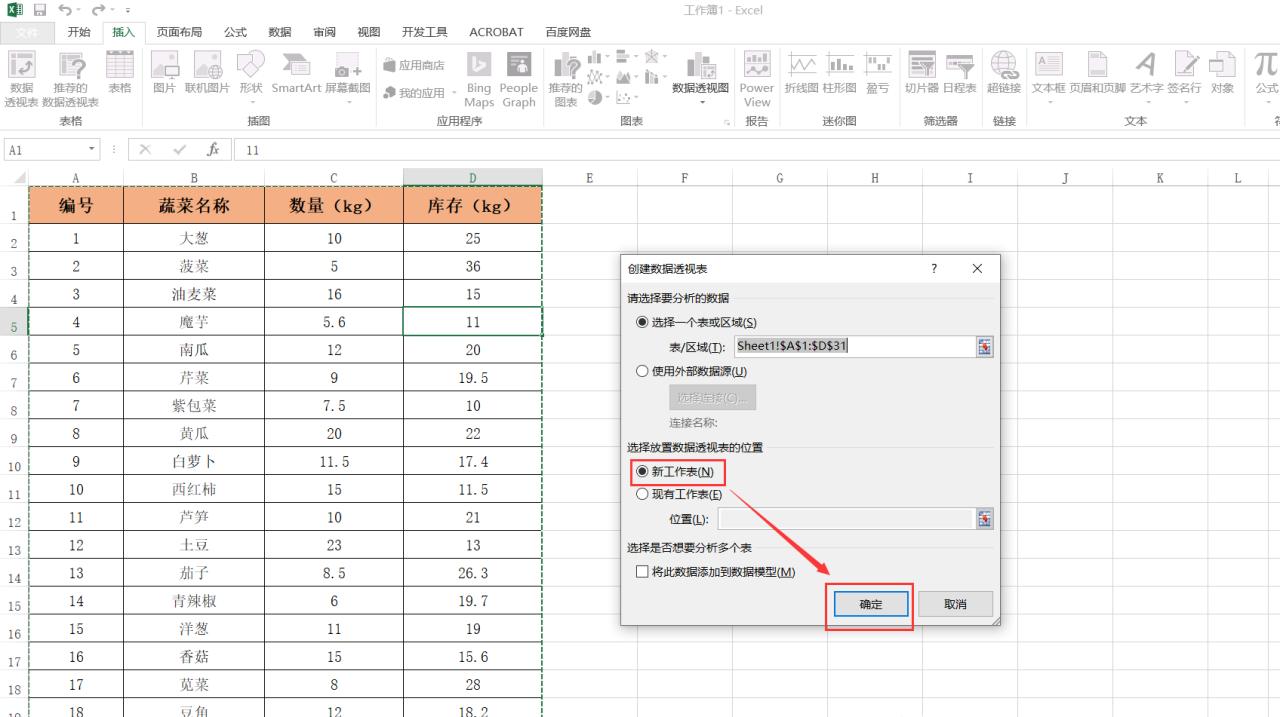Click the People Graph icon
The width and height of the screenshot is (1280, 717).
point(519,78)
